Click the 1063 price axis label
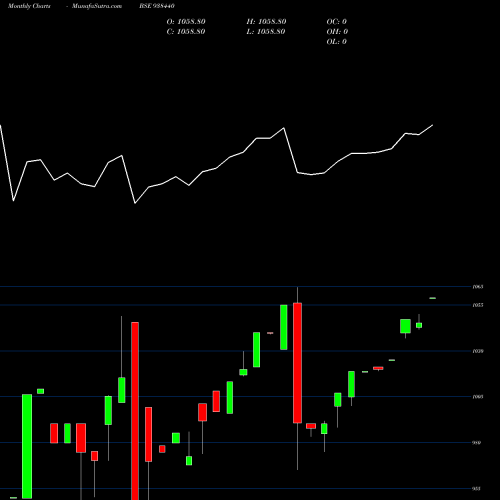Image resolution: width=500 pixels, height=500 pixels. (x=478, y=287)
